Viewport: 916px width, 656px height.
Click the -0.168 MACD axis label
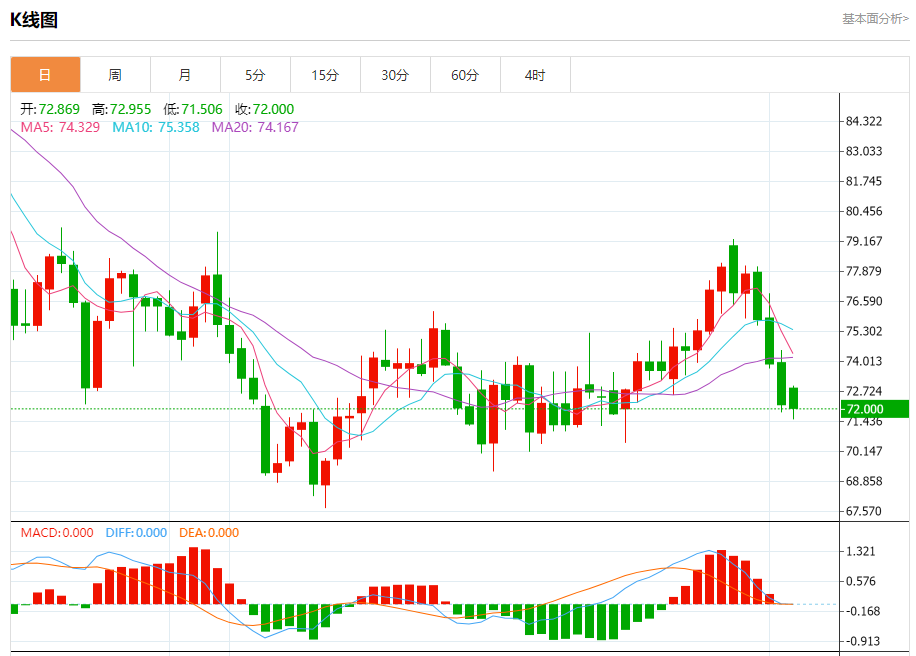pos(862,611)
